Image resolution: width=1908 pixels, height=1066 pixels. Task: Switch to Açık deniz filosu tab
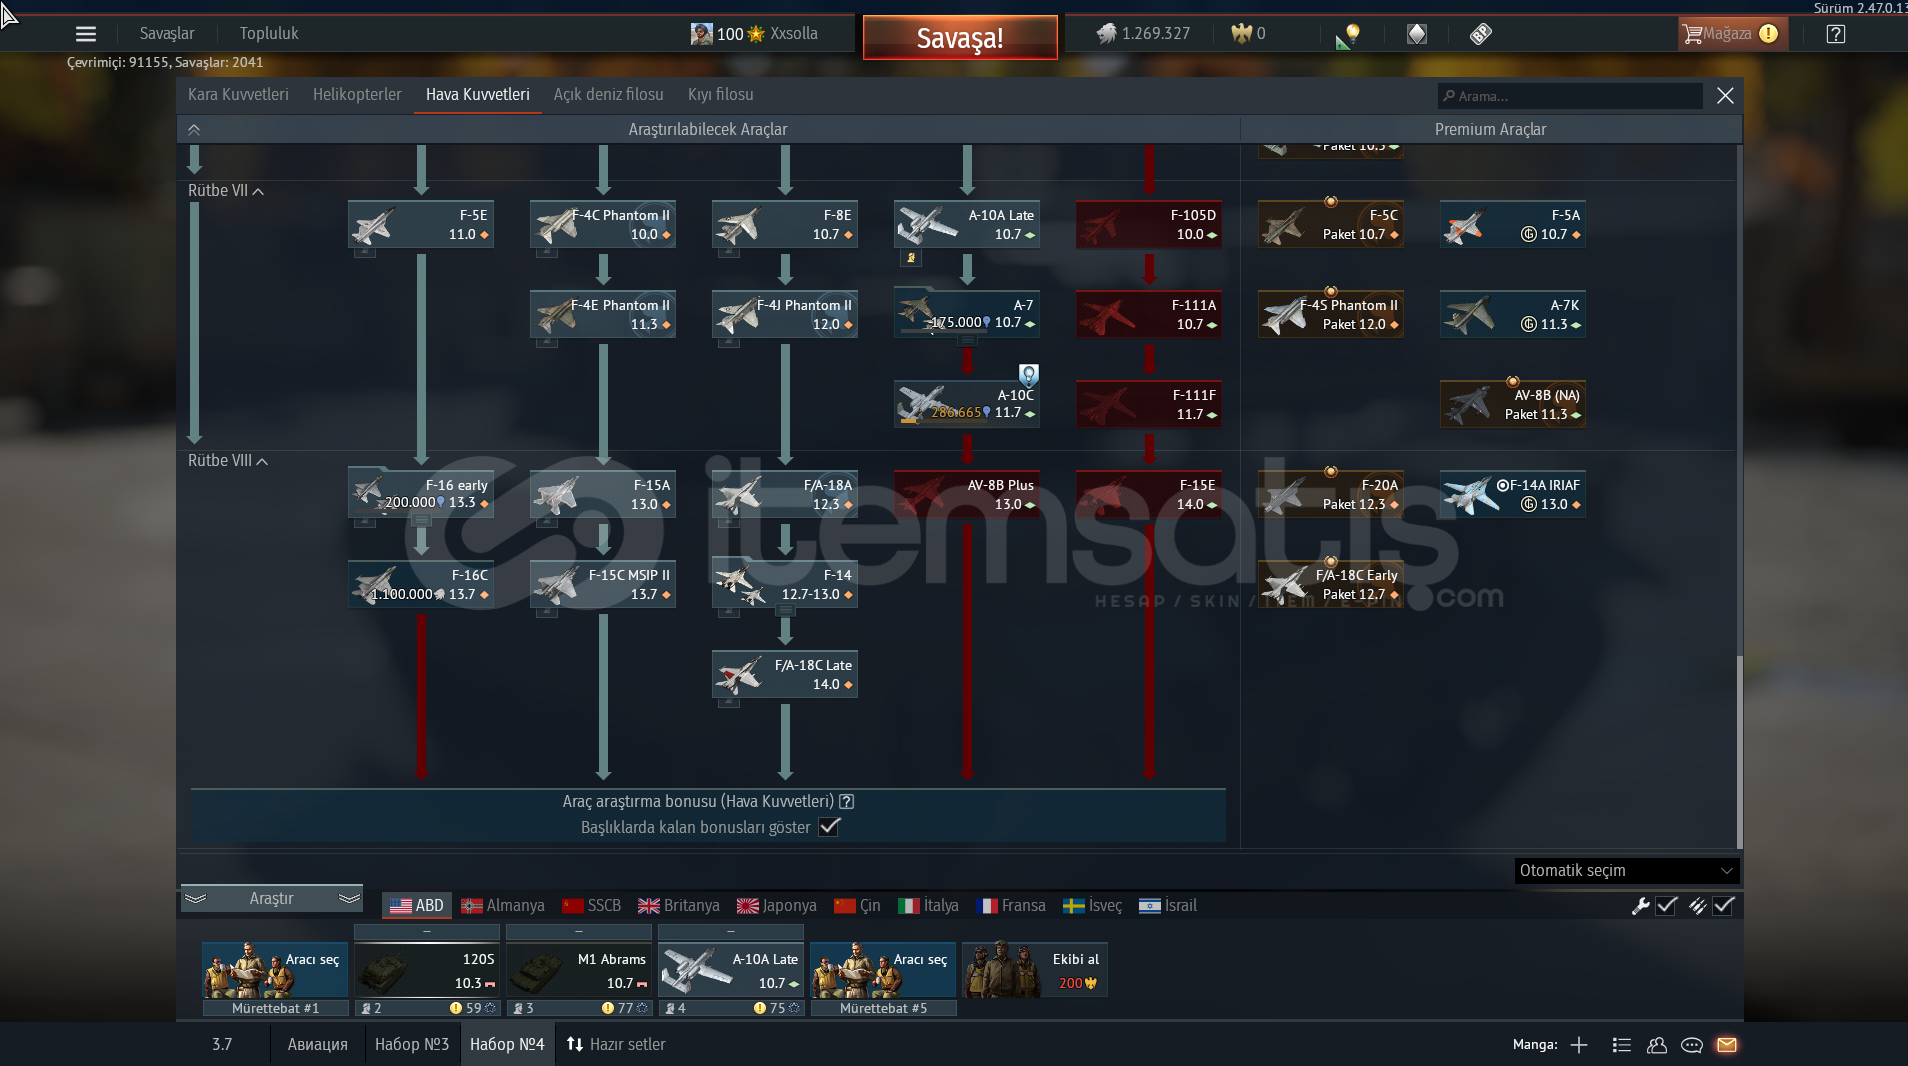(609, 95)
